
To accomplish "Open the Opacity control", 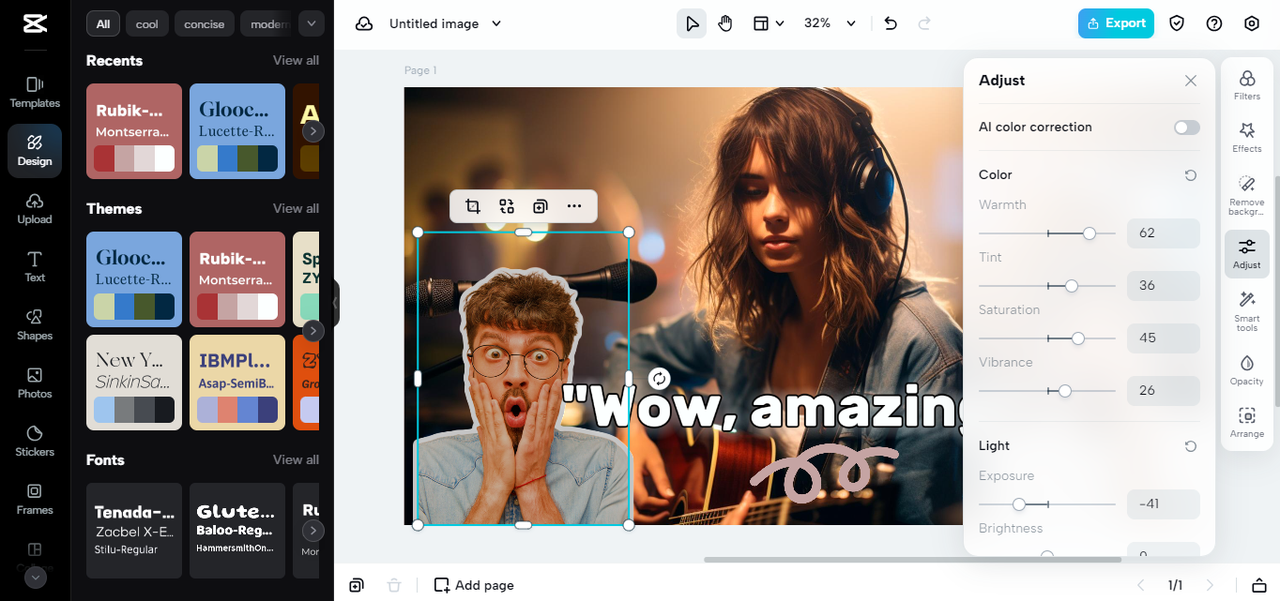I will (1247, 369).
